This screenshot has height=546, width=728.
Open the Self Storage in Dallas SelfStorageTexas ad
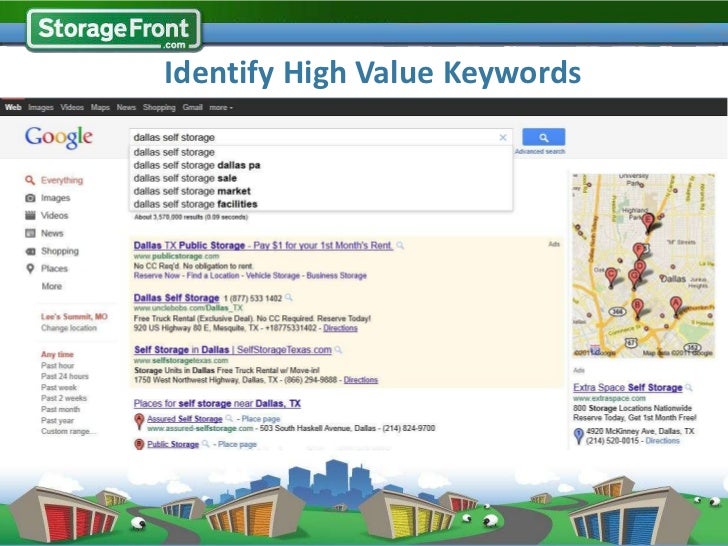233,350
